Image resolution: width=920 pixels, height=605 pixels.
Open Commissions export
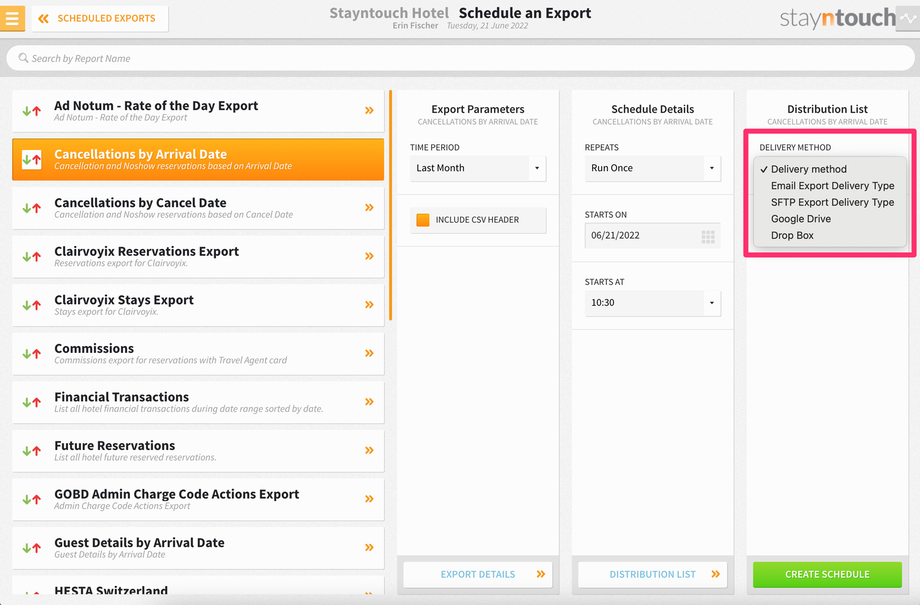pyautogui.click(x=198, y=354)
